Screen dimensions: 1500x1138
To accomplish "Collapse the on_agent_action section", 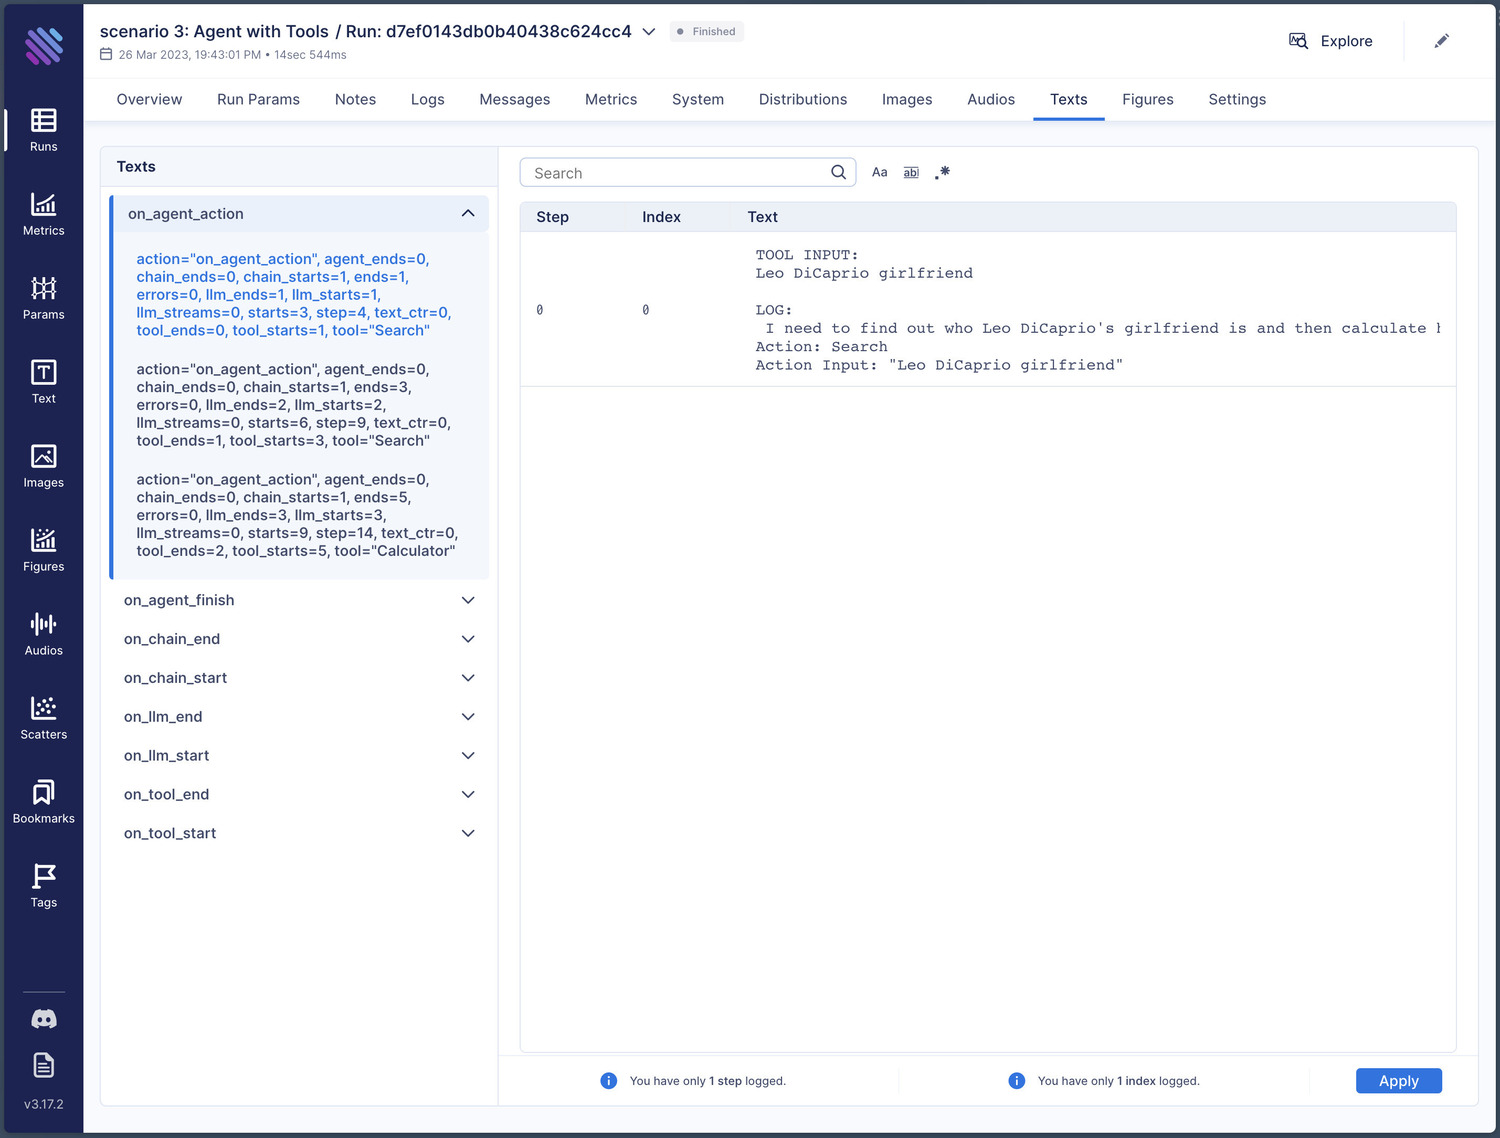I will click(x=300, y=214).
